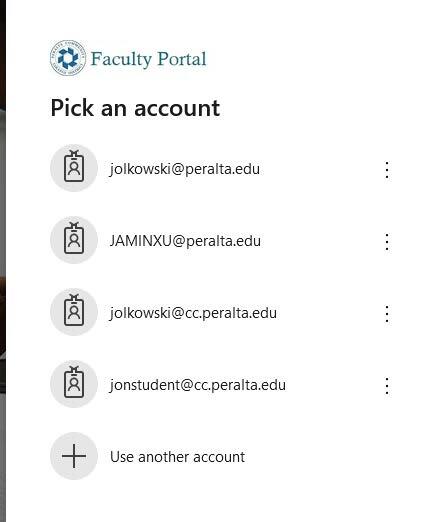
Task: Click the Faculty Portal title text
Action: (x=149, y=59)
